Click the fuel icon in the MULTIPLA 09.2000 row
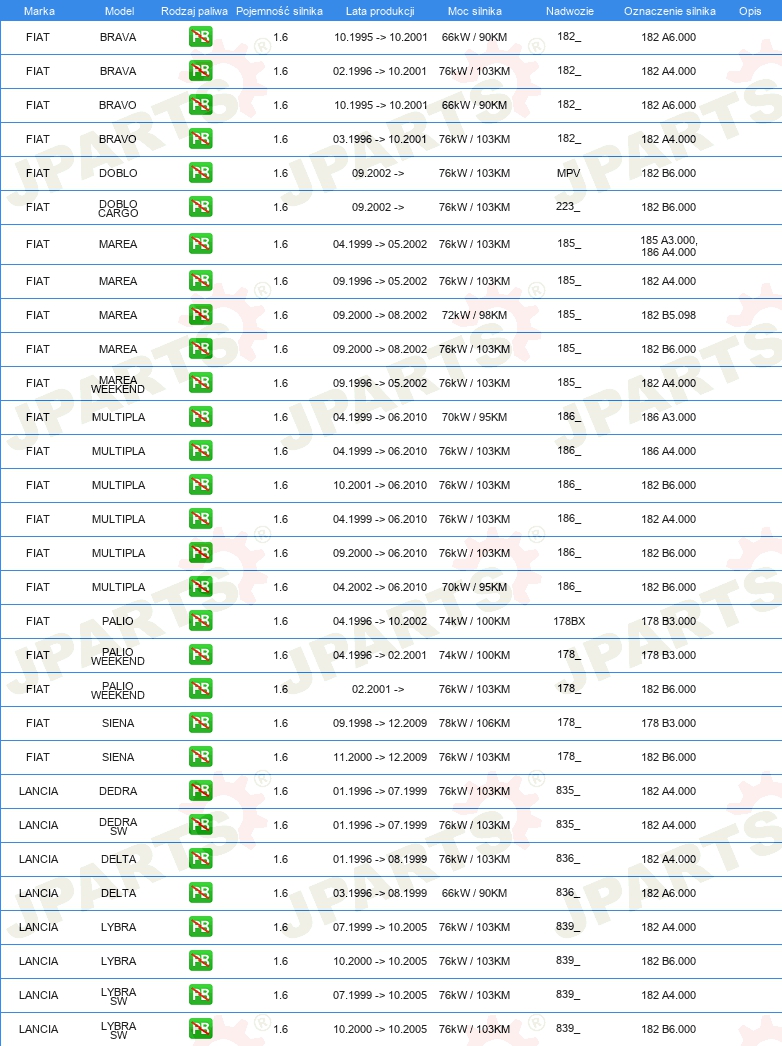This screenshot has width=782, height=1046. click(200, 553)
